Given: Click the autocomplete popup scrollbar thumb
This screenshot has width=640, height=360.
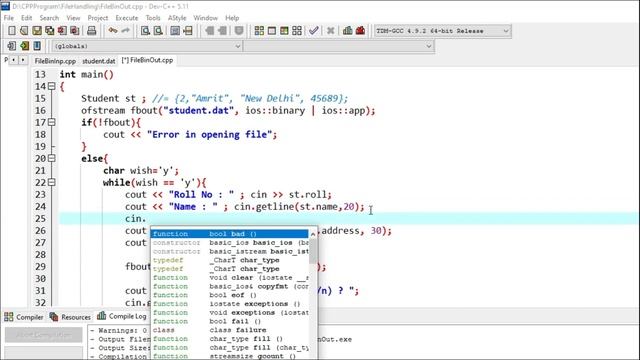Looking at the screenshot, I should 313,251.
